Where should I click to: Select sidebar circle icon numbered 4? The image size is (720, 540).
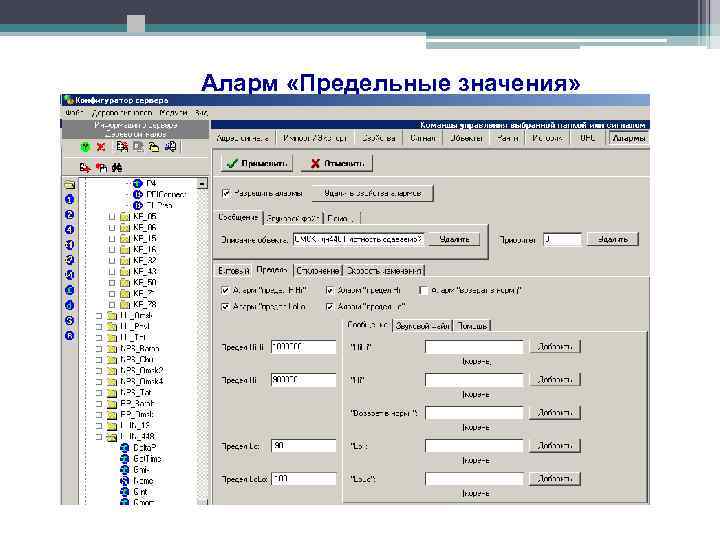click(69, 230)
